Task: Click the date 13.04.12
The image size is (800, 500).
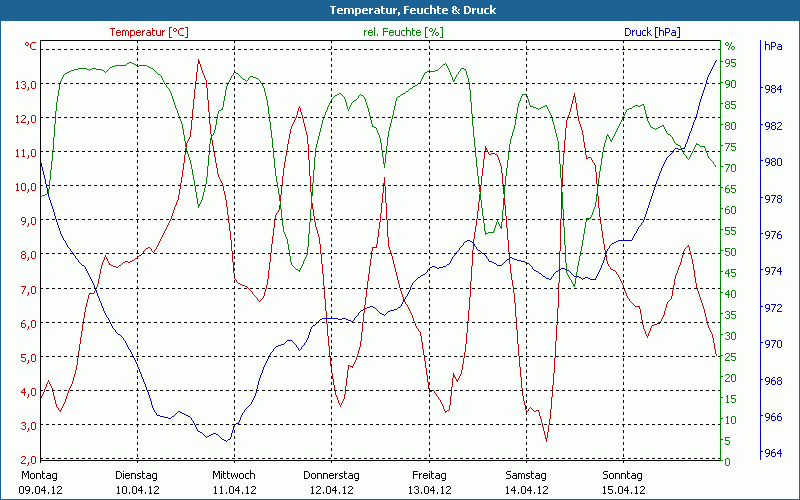Action: (429, 490)
